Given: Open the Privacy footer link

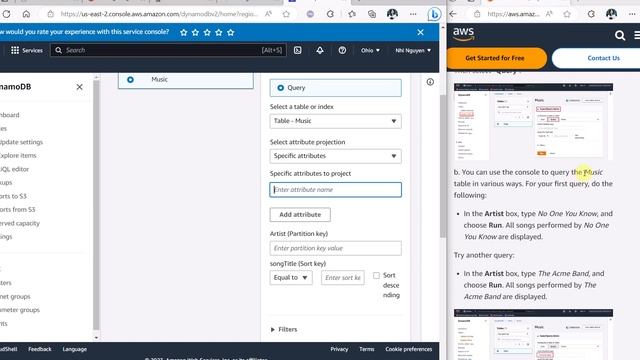Looking at the screenshot, I should pyautogui.click(x=339, y=349).
